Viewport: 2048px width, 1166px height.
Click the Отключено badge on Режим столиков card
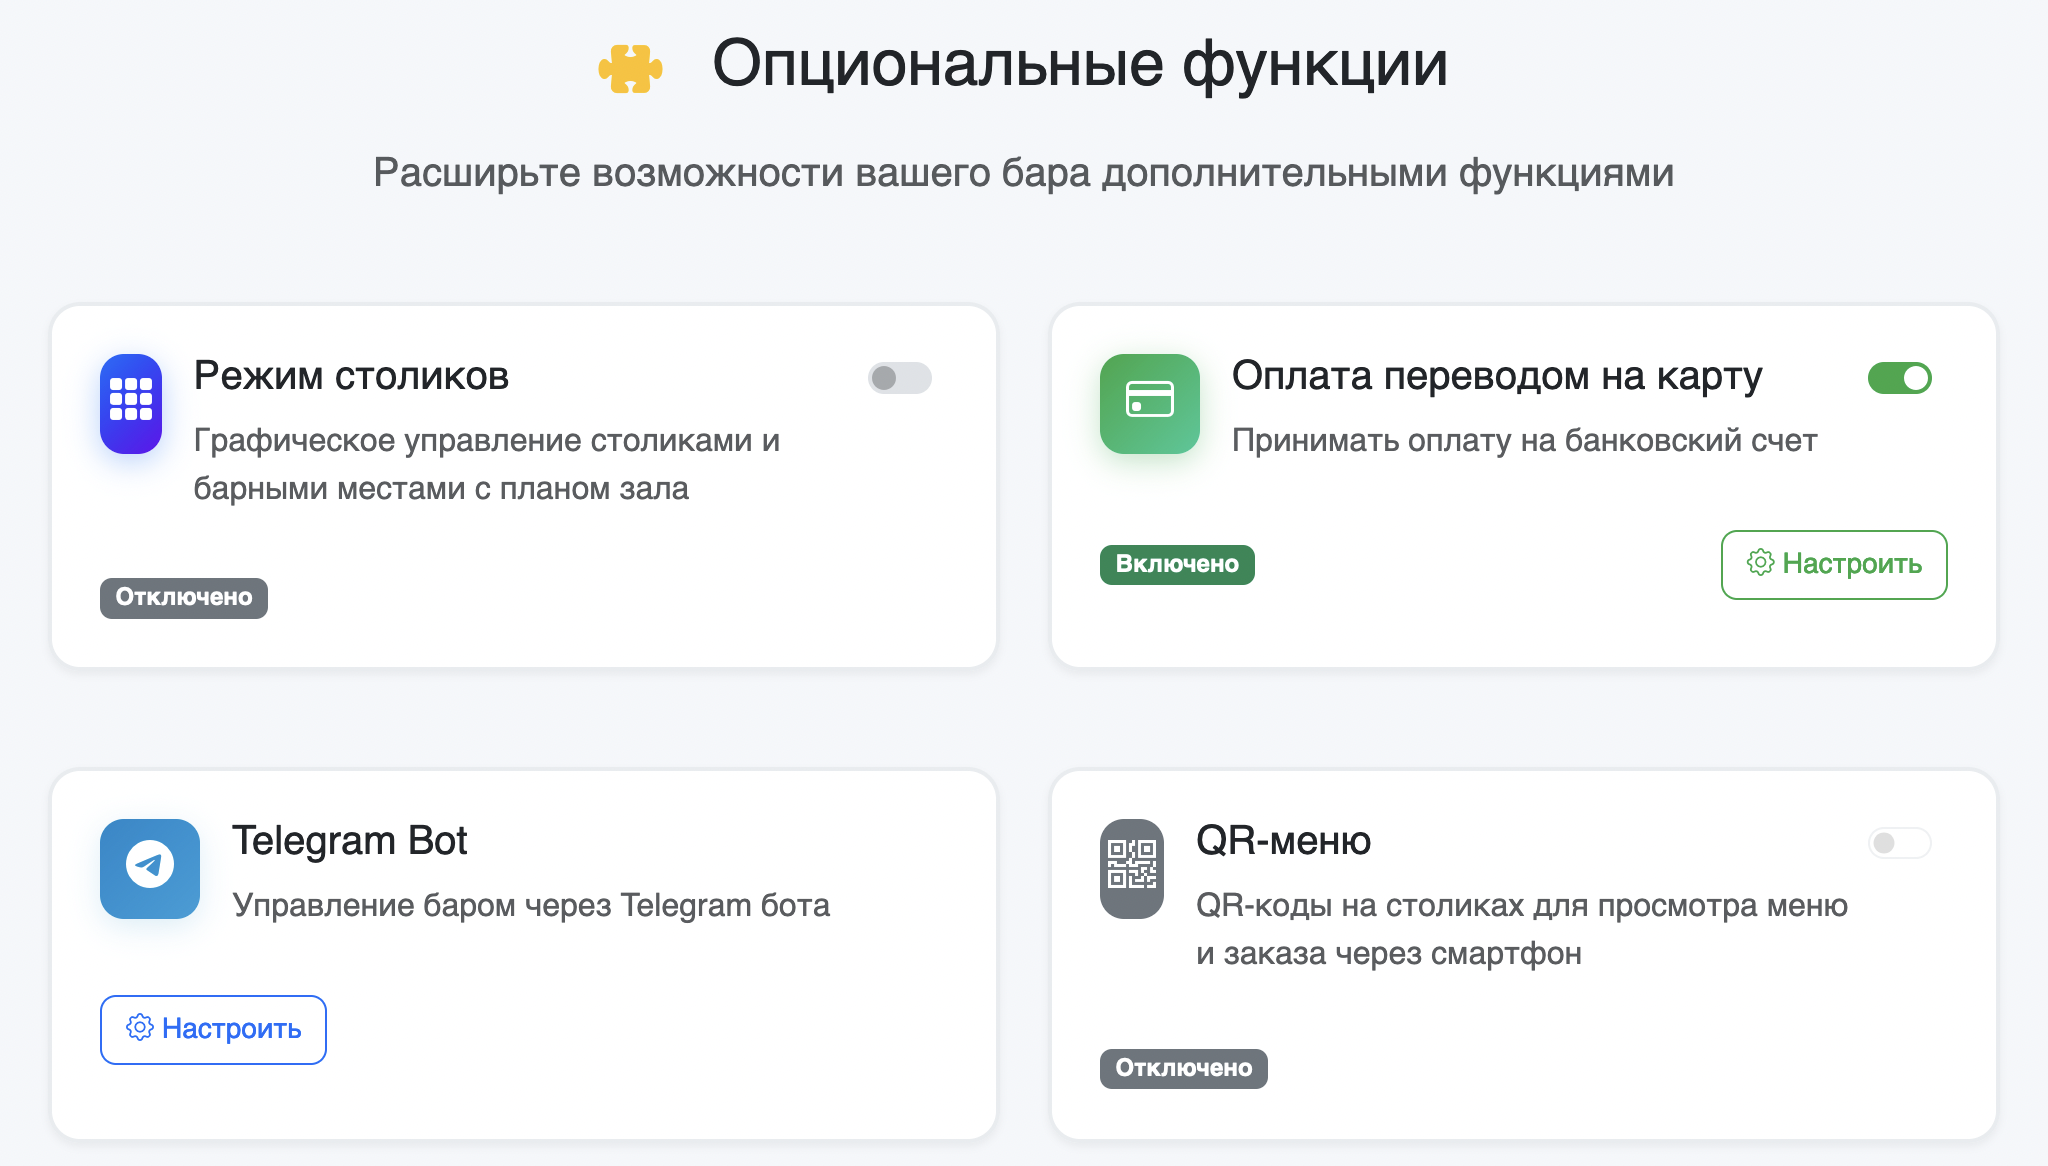[183, 598]
